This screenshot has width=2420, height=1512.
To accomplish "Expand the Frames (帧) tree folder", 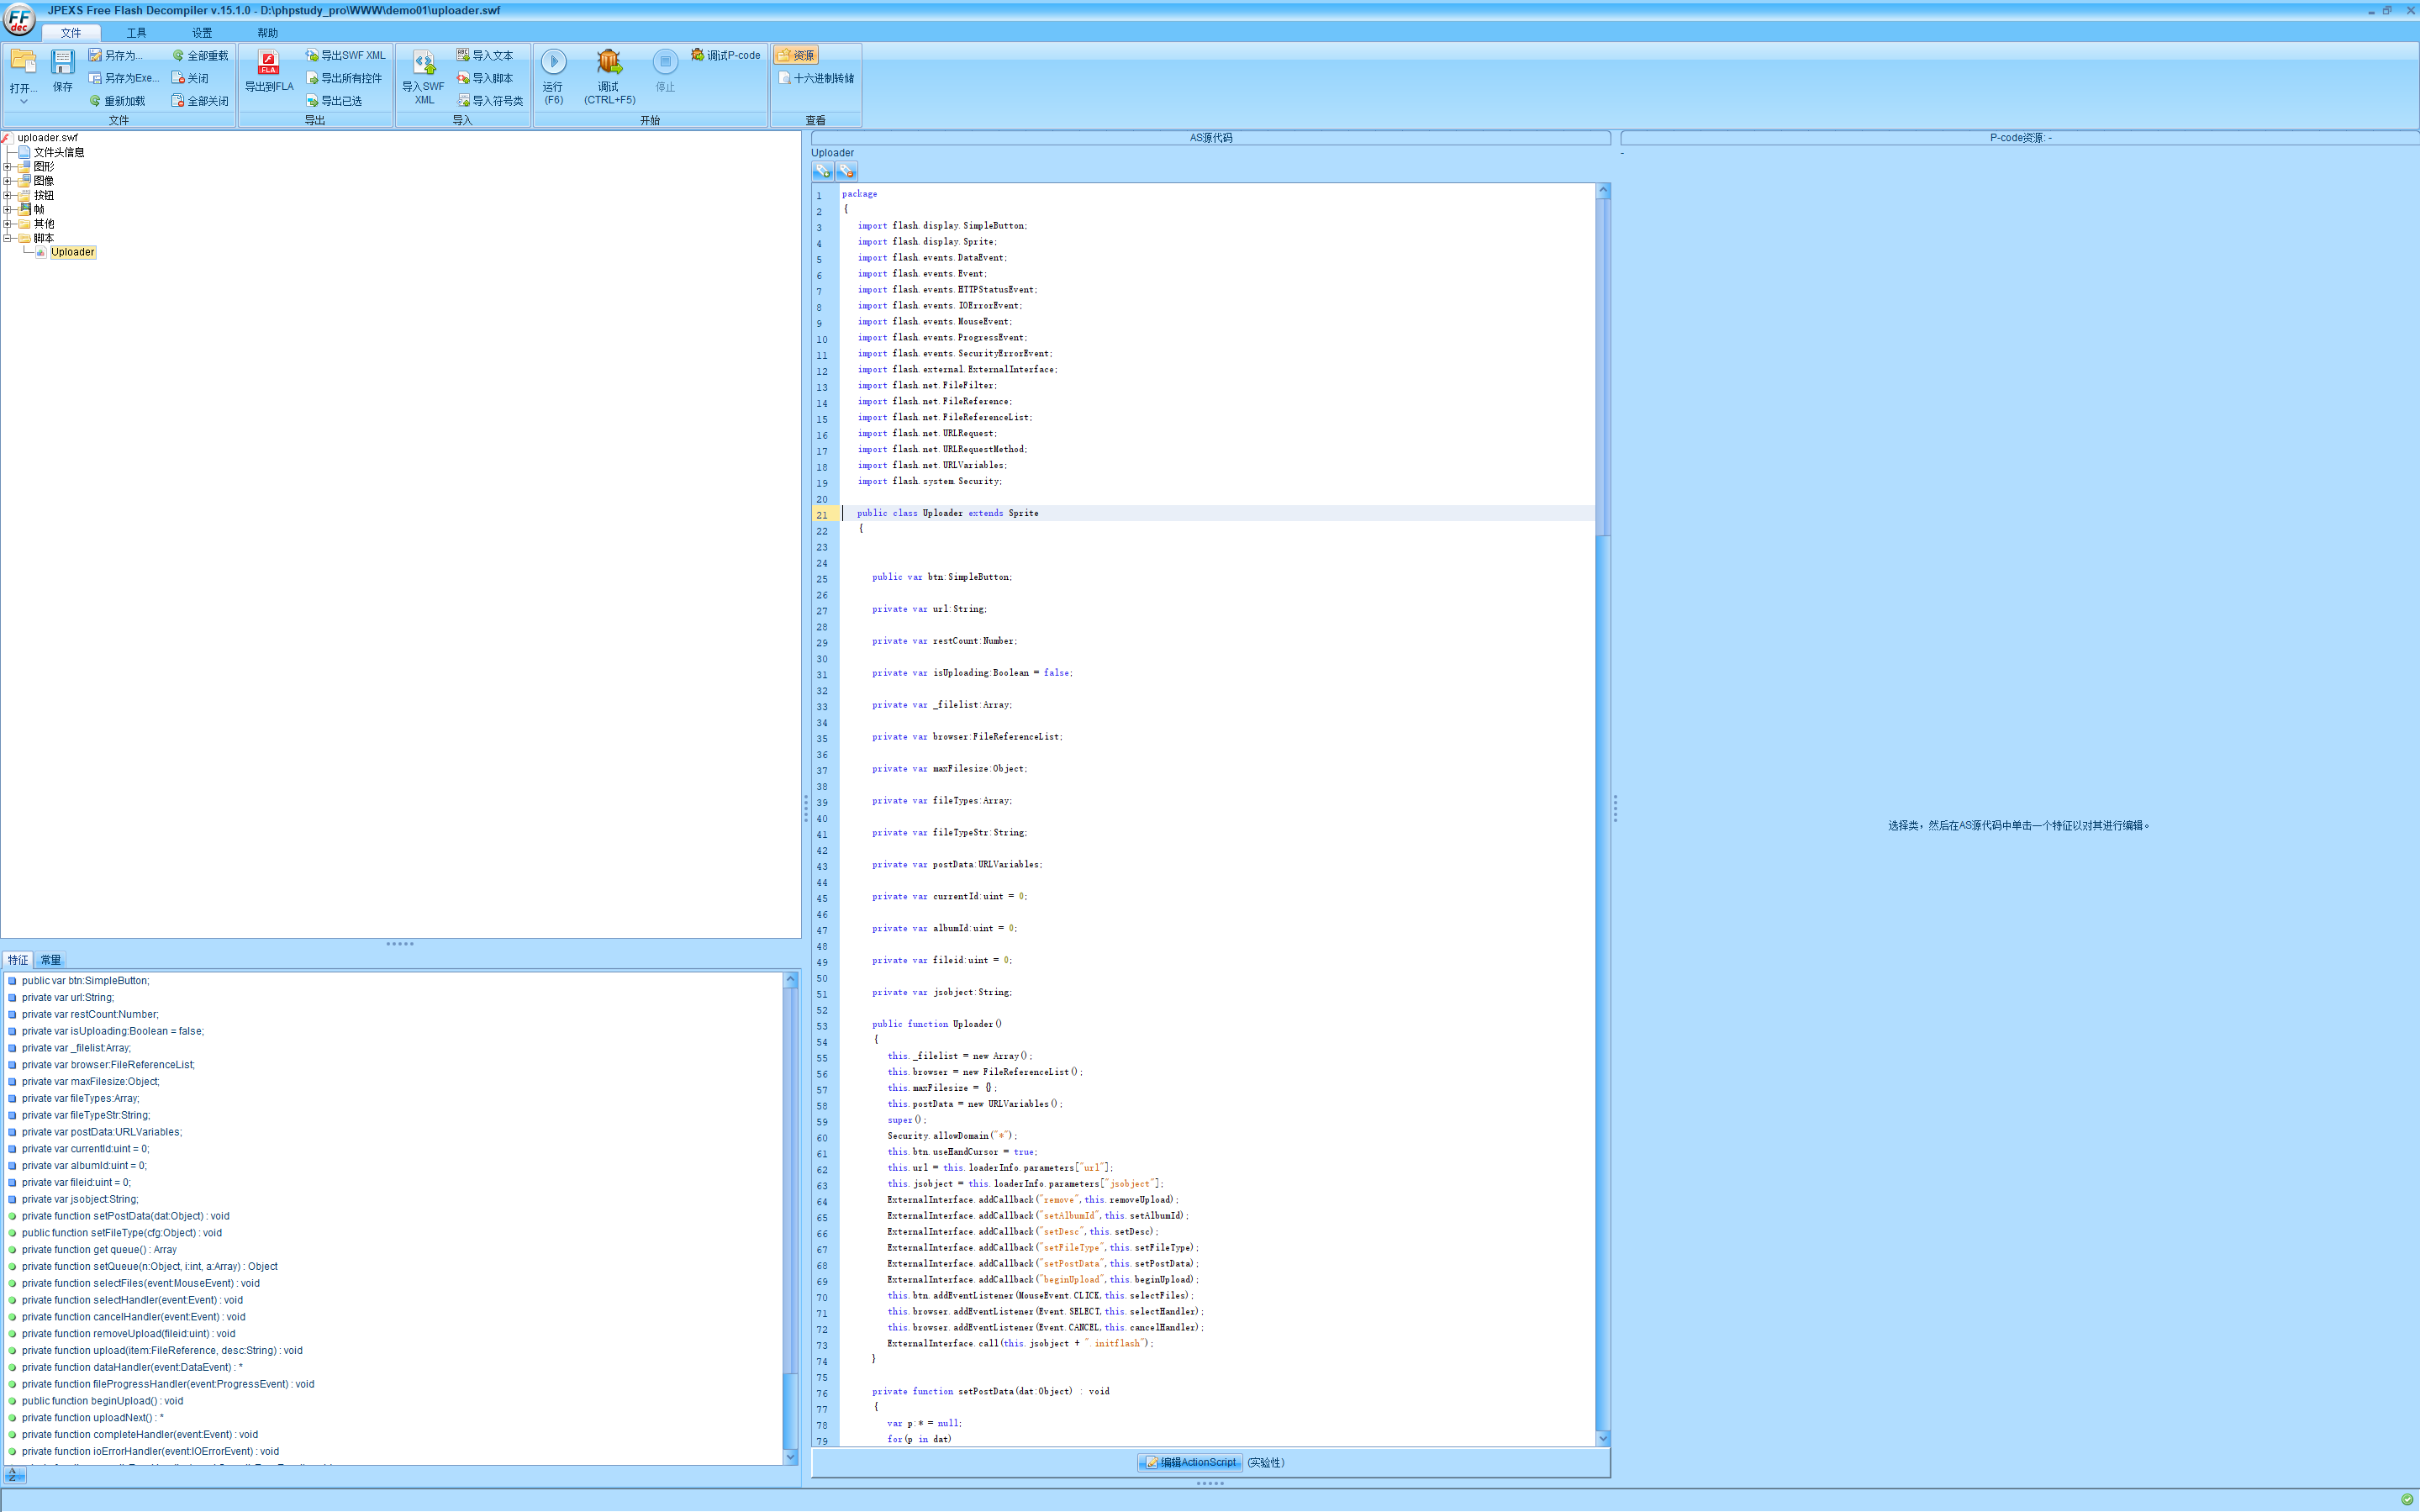I will click(x=7, y=210).
